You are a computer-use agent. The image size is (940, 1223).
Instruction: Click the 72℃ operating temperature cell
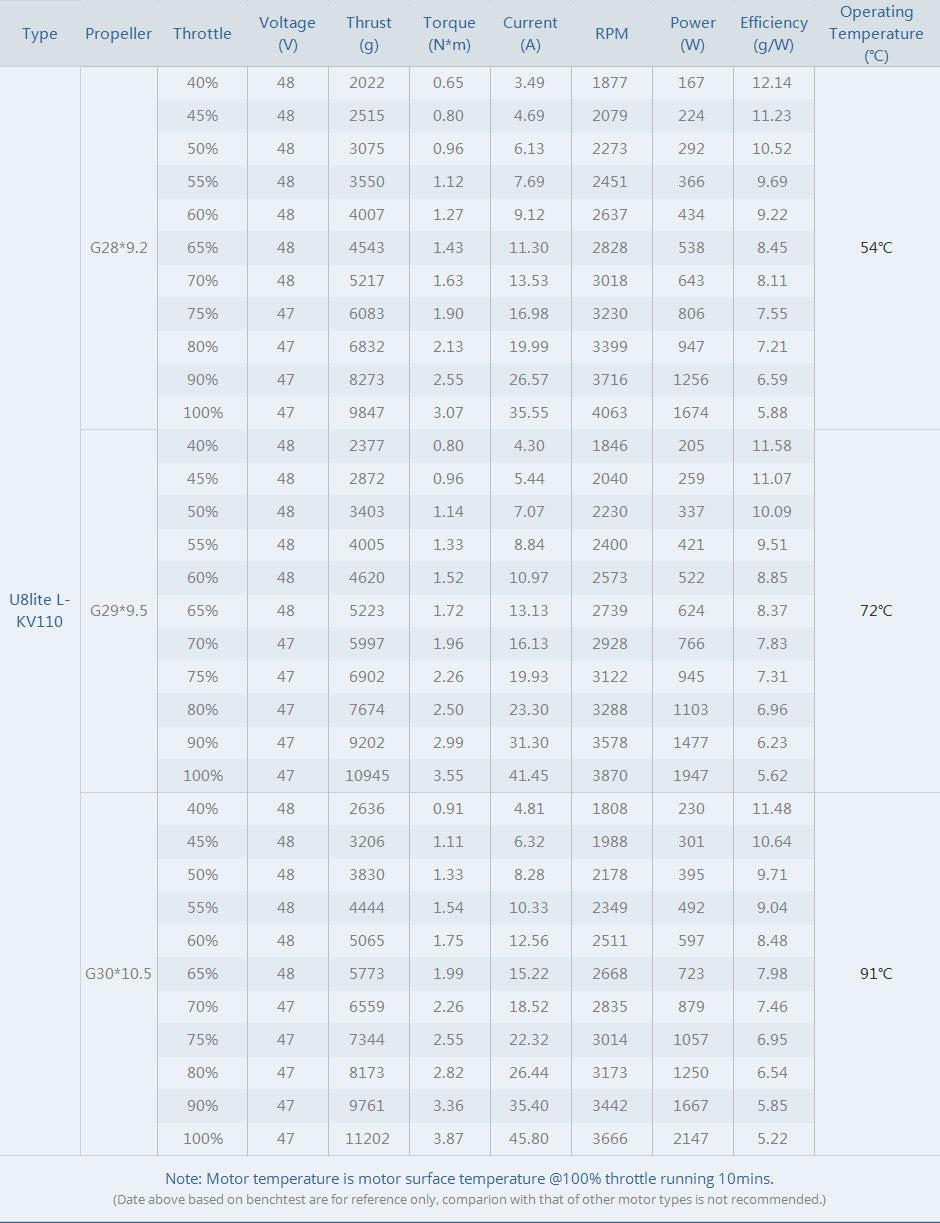[x=876, y=611]
